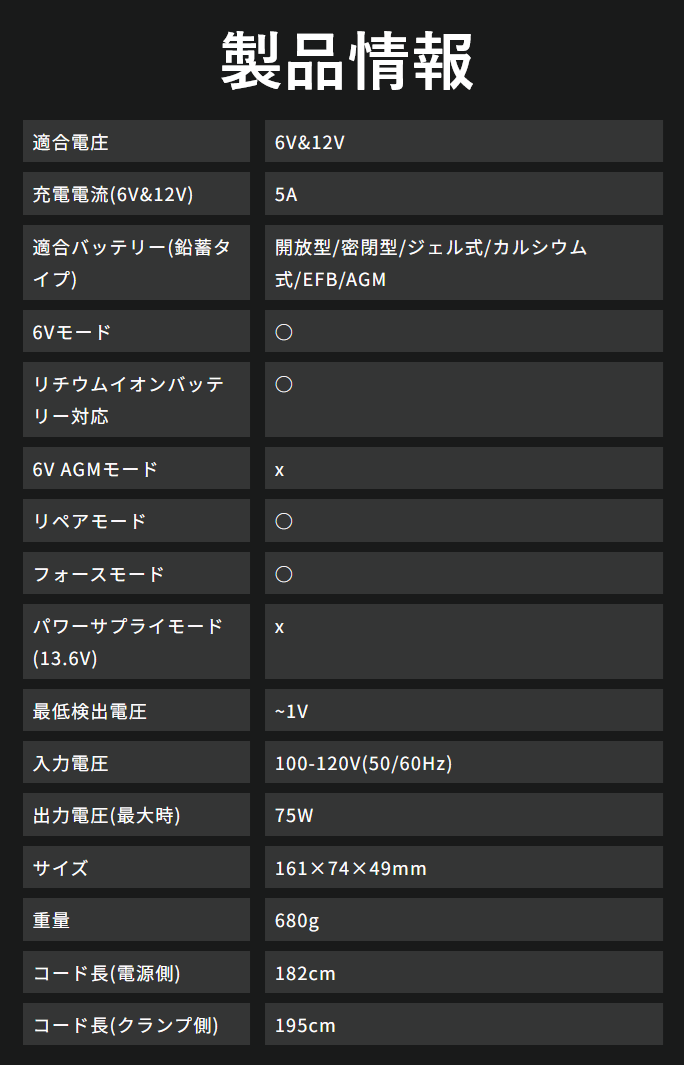Click the 5A charging current value

click(286, 194)
